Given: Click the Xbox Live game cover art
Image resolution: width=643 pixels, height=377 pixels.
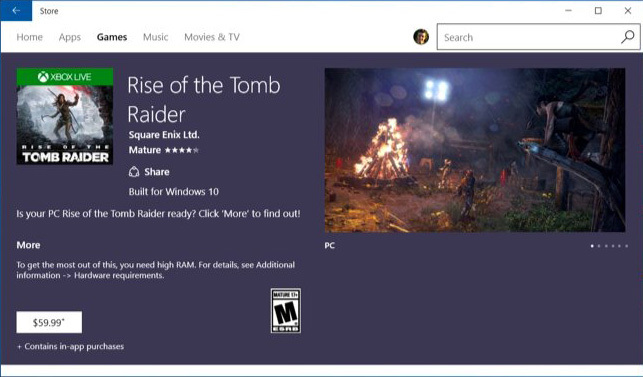Looking at the screenshot, I should tap(65, 116).
